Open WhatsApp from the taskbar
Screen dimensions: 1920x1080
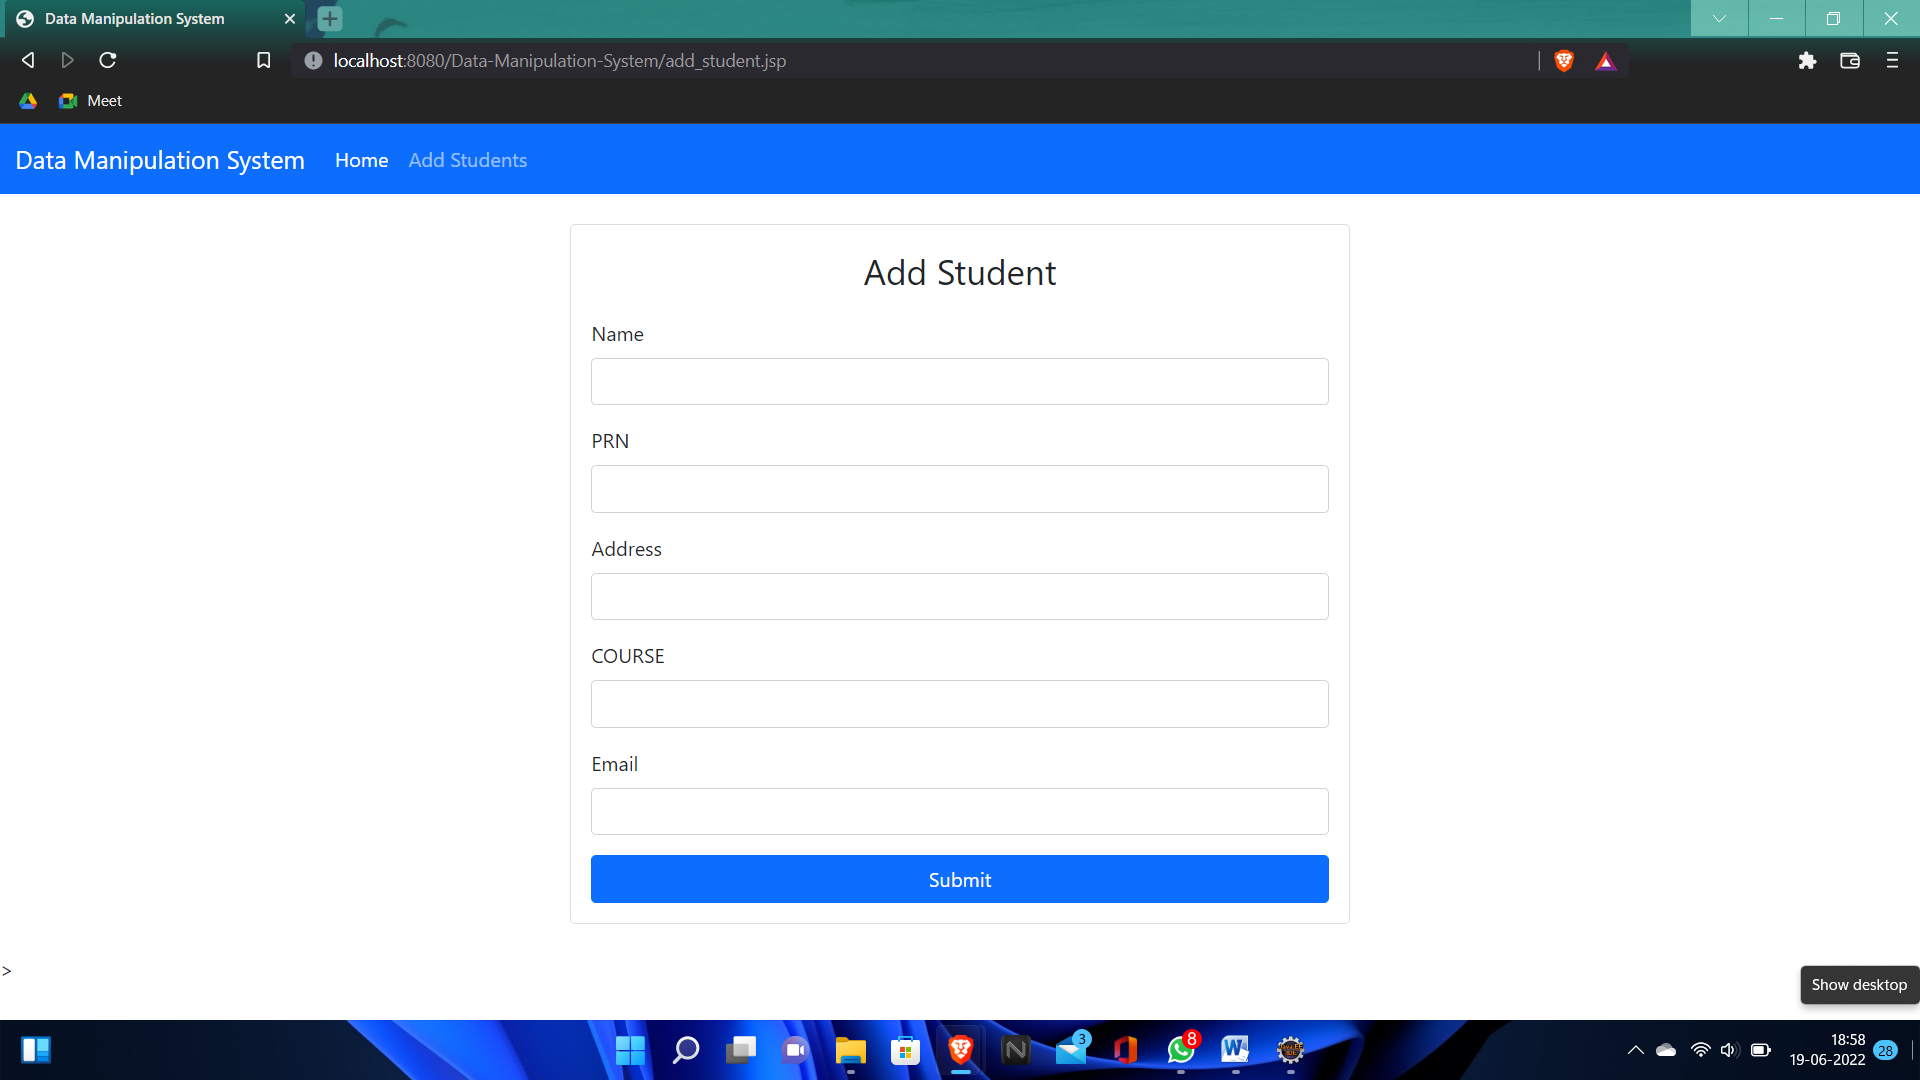[1181, 1050]
